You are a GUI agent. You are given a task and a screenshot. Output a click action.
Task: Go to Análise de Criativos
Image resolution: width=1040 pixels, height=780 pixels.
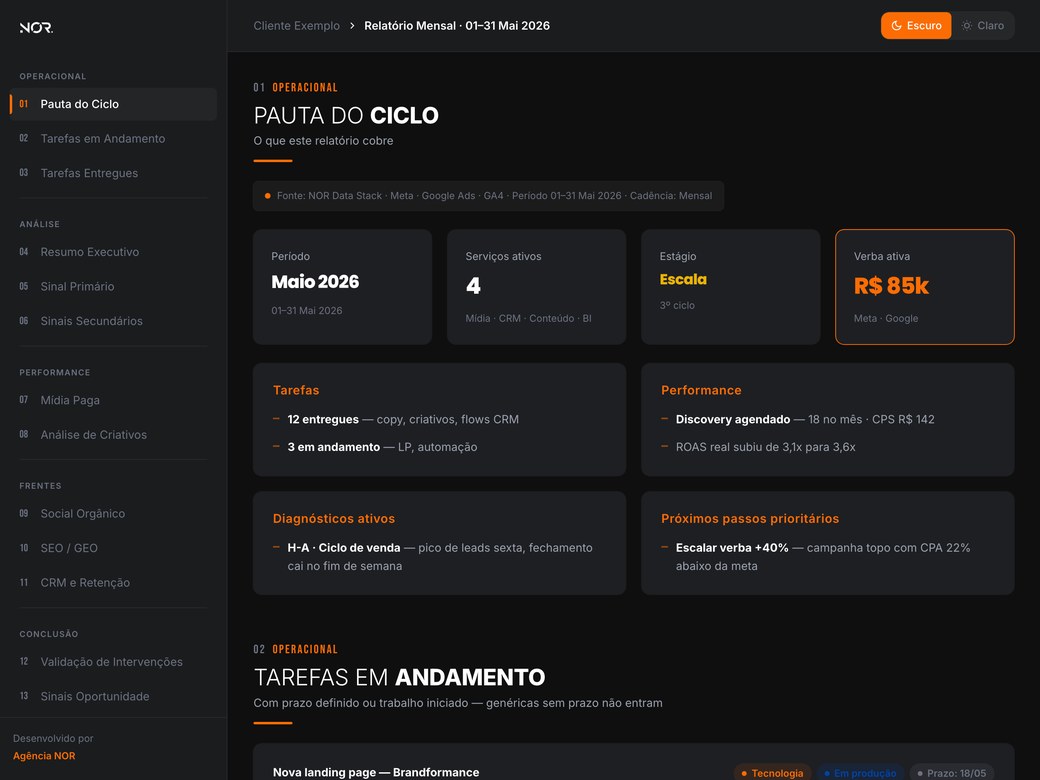tap(113, 434)
